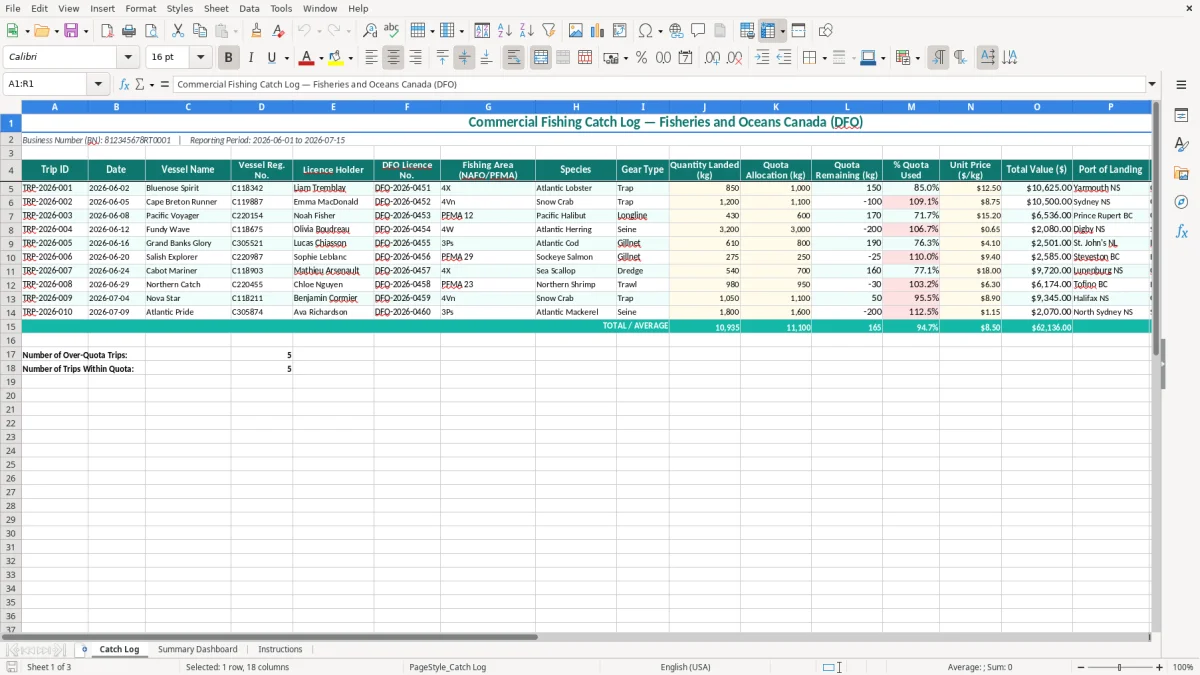Expand the Font Color dropdown arrow
Viewport: 1200px width, 675px height.
point(321,58)
